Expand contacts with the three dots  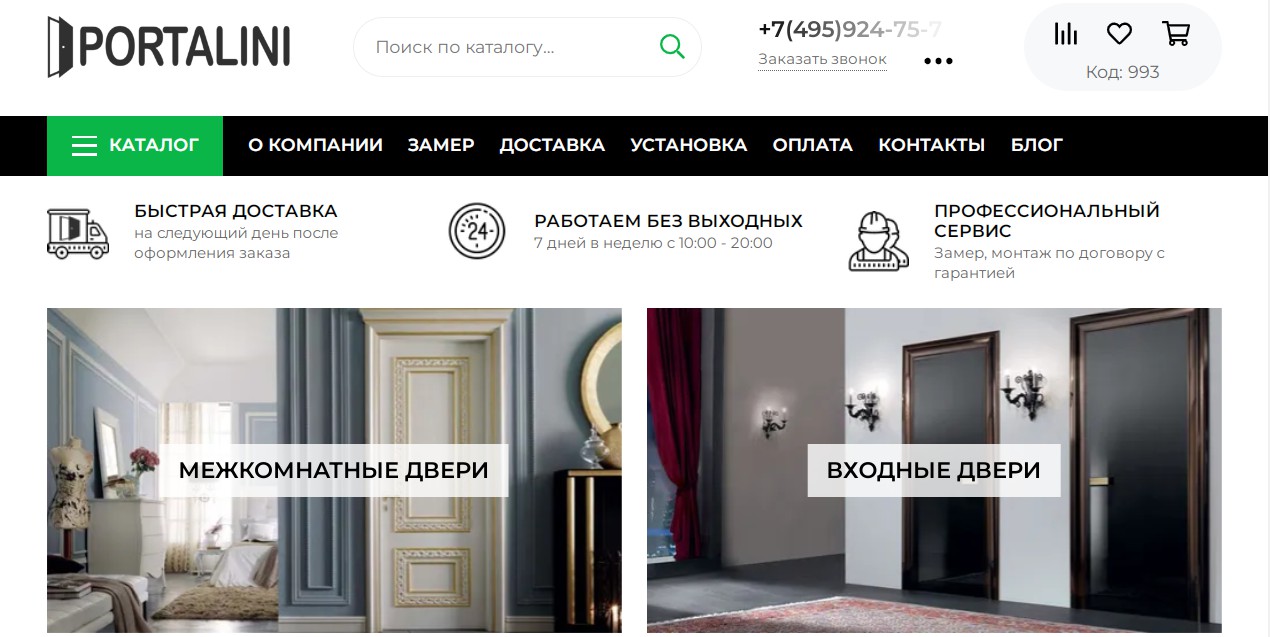click(938, 61)
